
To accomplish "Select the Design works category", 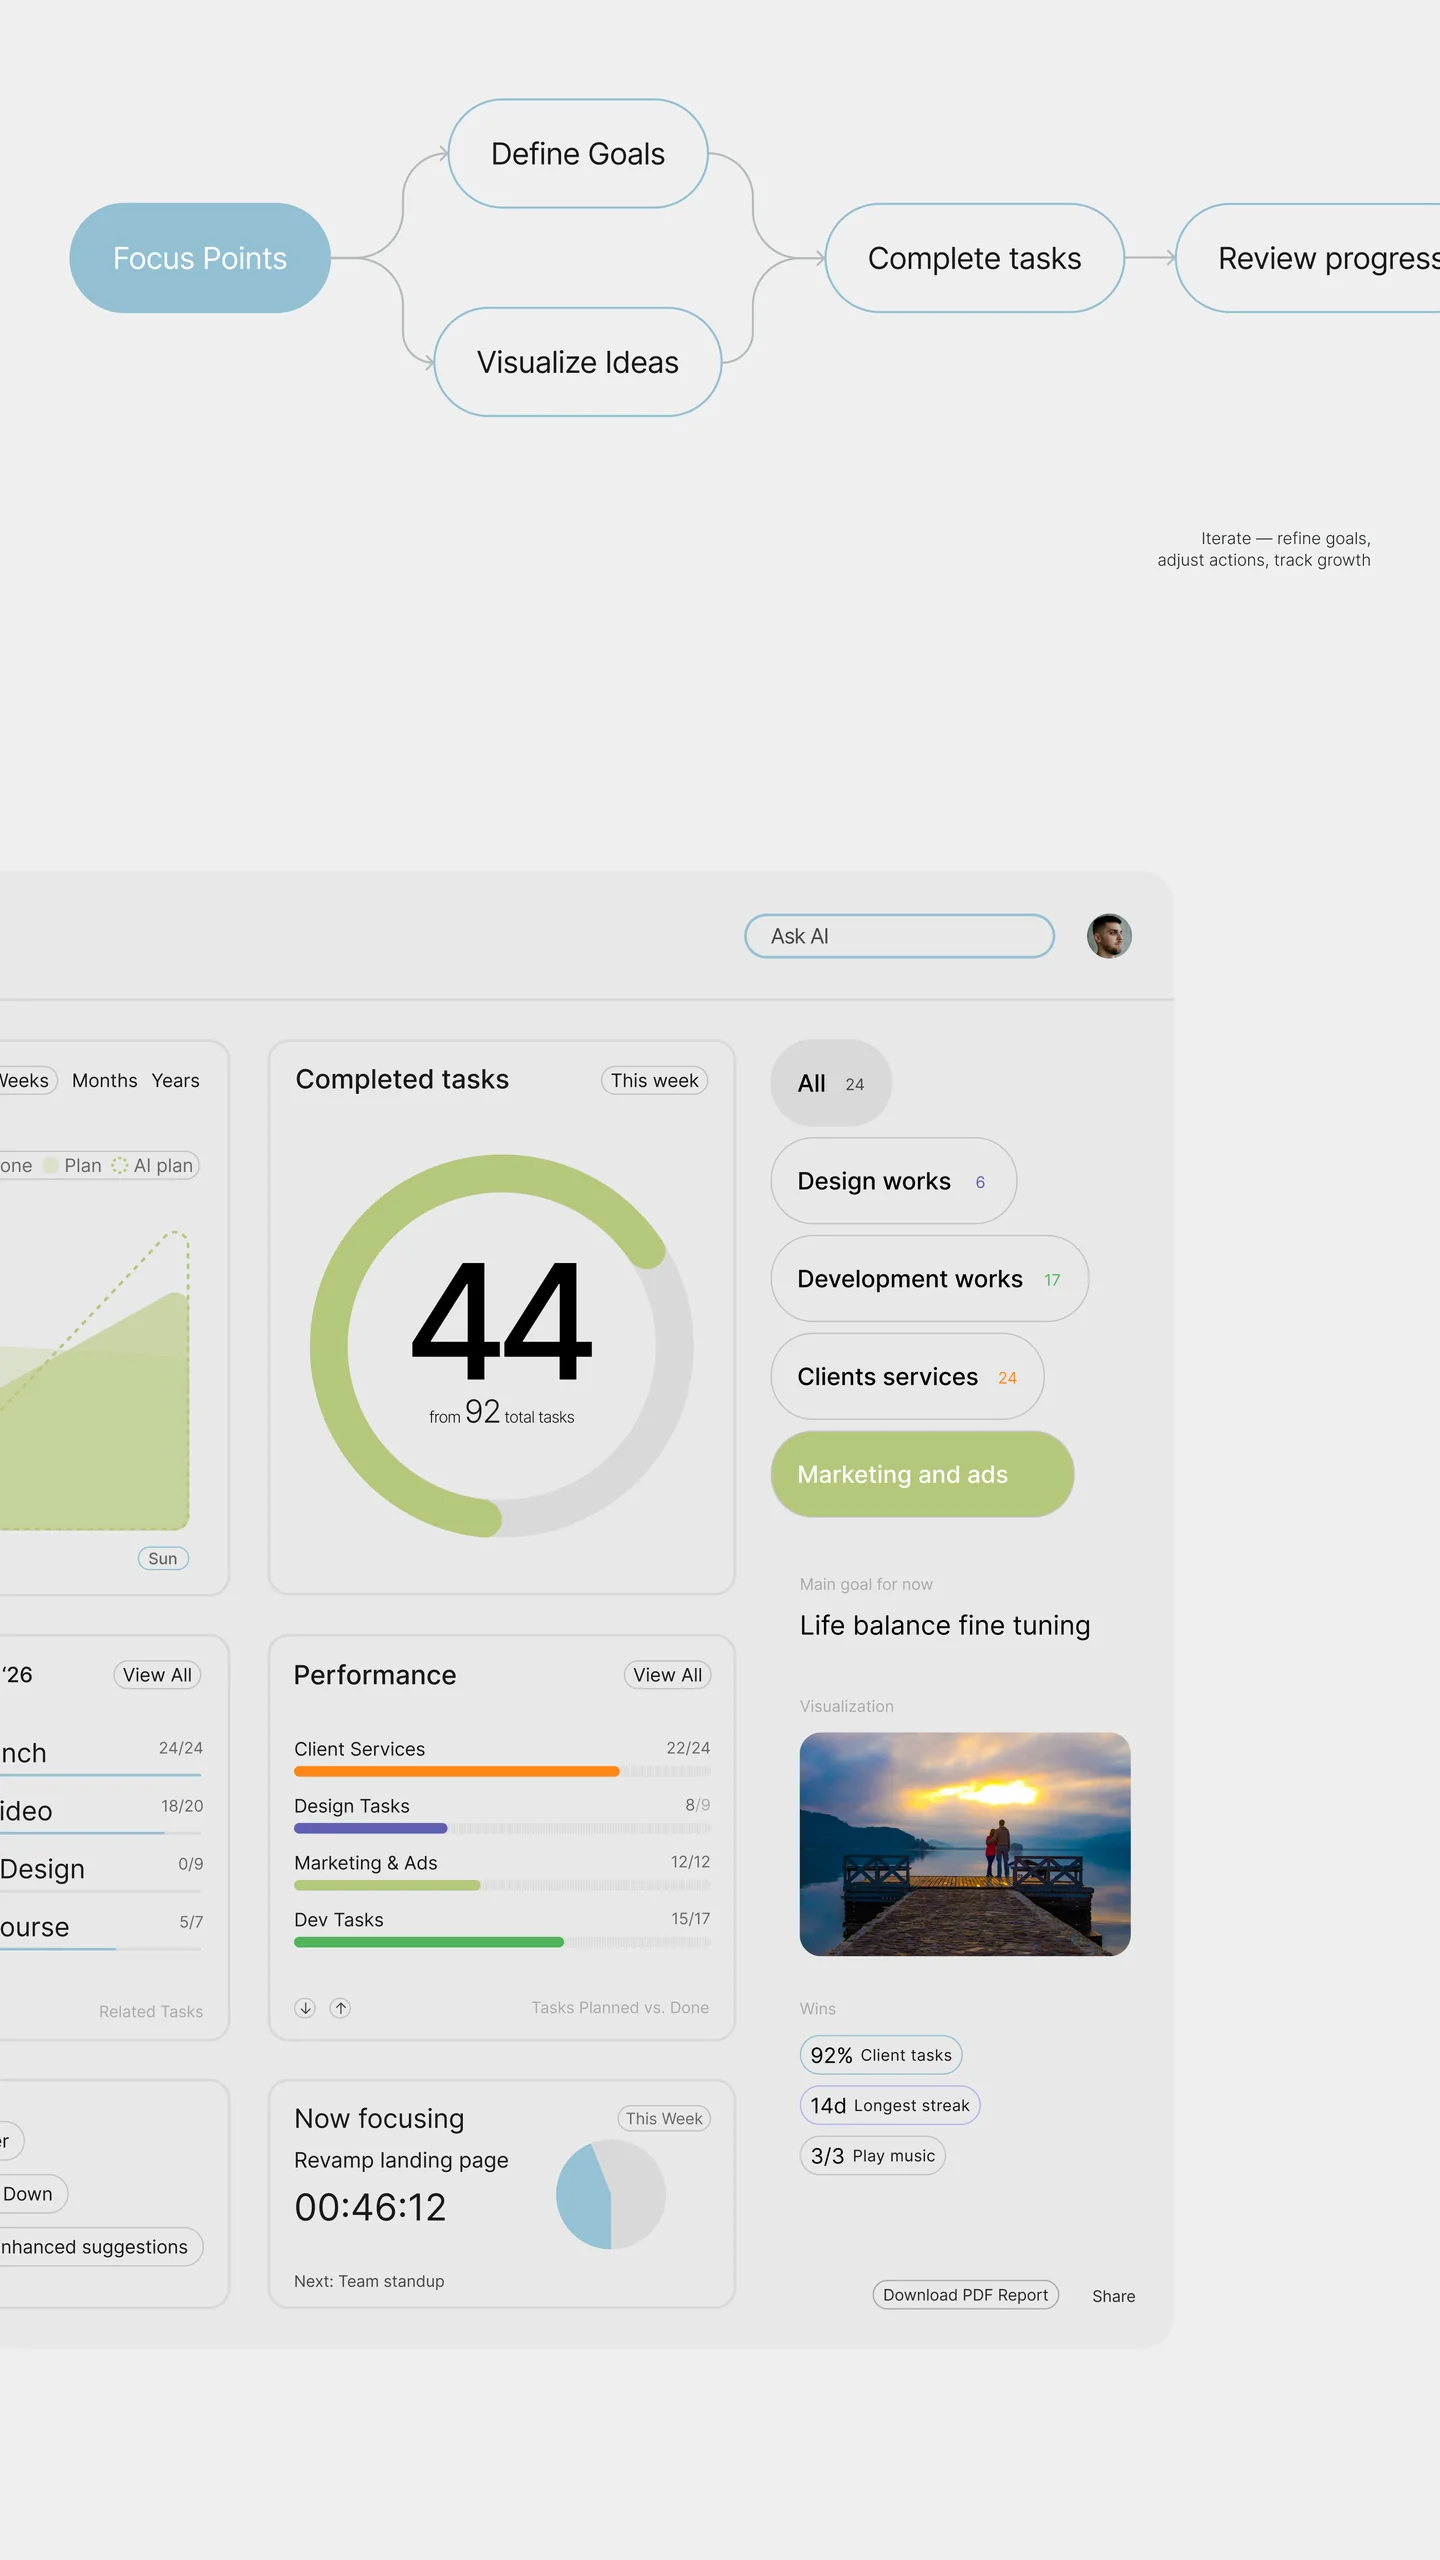I will (x=894, y=1181).
